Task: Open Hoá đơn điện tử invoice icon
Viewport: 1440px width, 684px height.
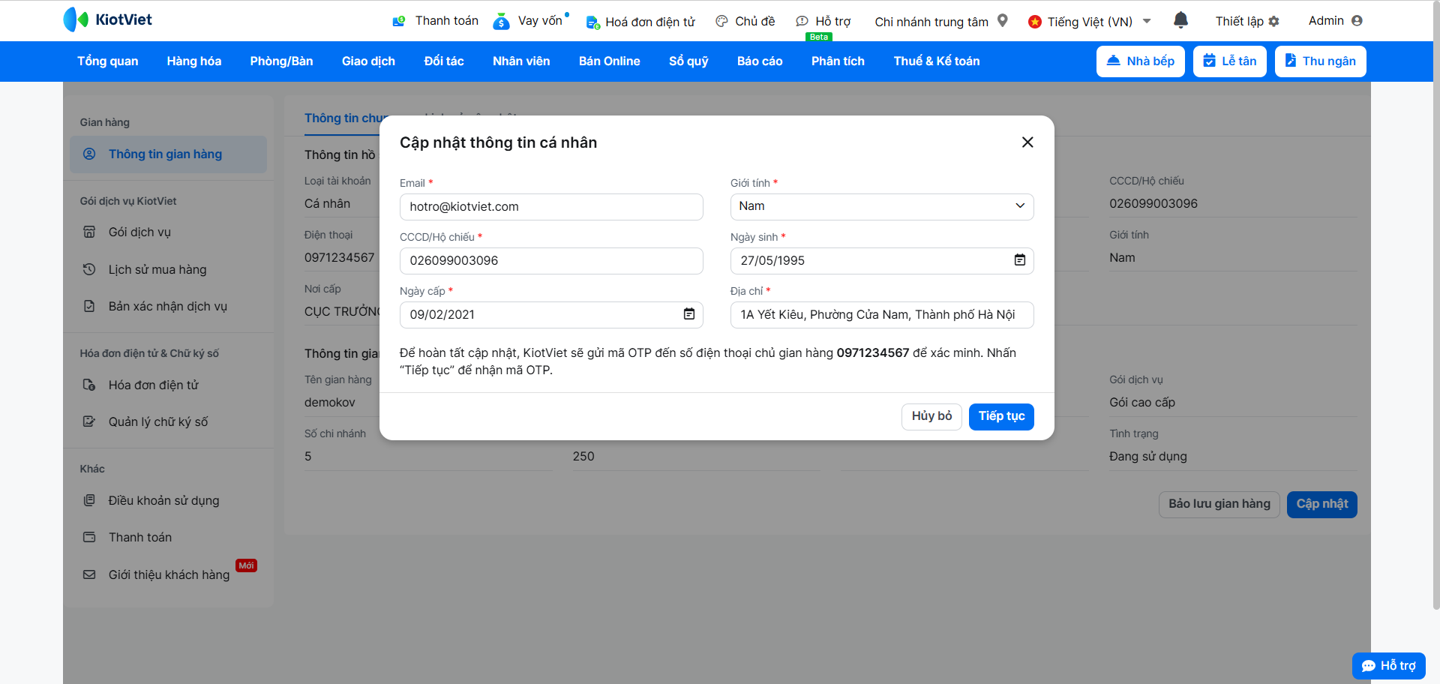Action: [x=592, y=22]
